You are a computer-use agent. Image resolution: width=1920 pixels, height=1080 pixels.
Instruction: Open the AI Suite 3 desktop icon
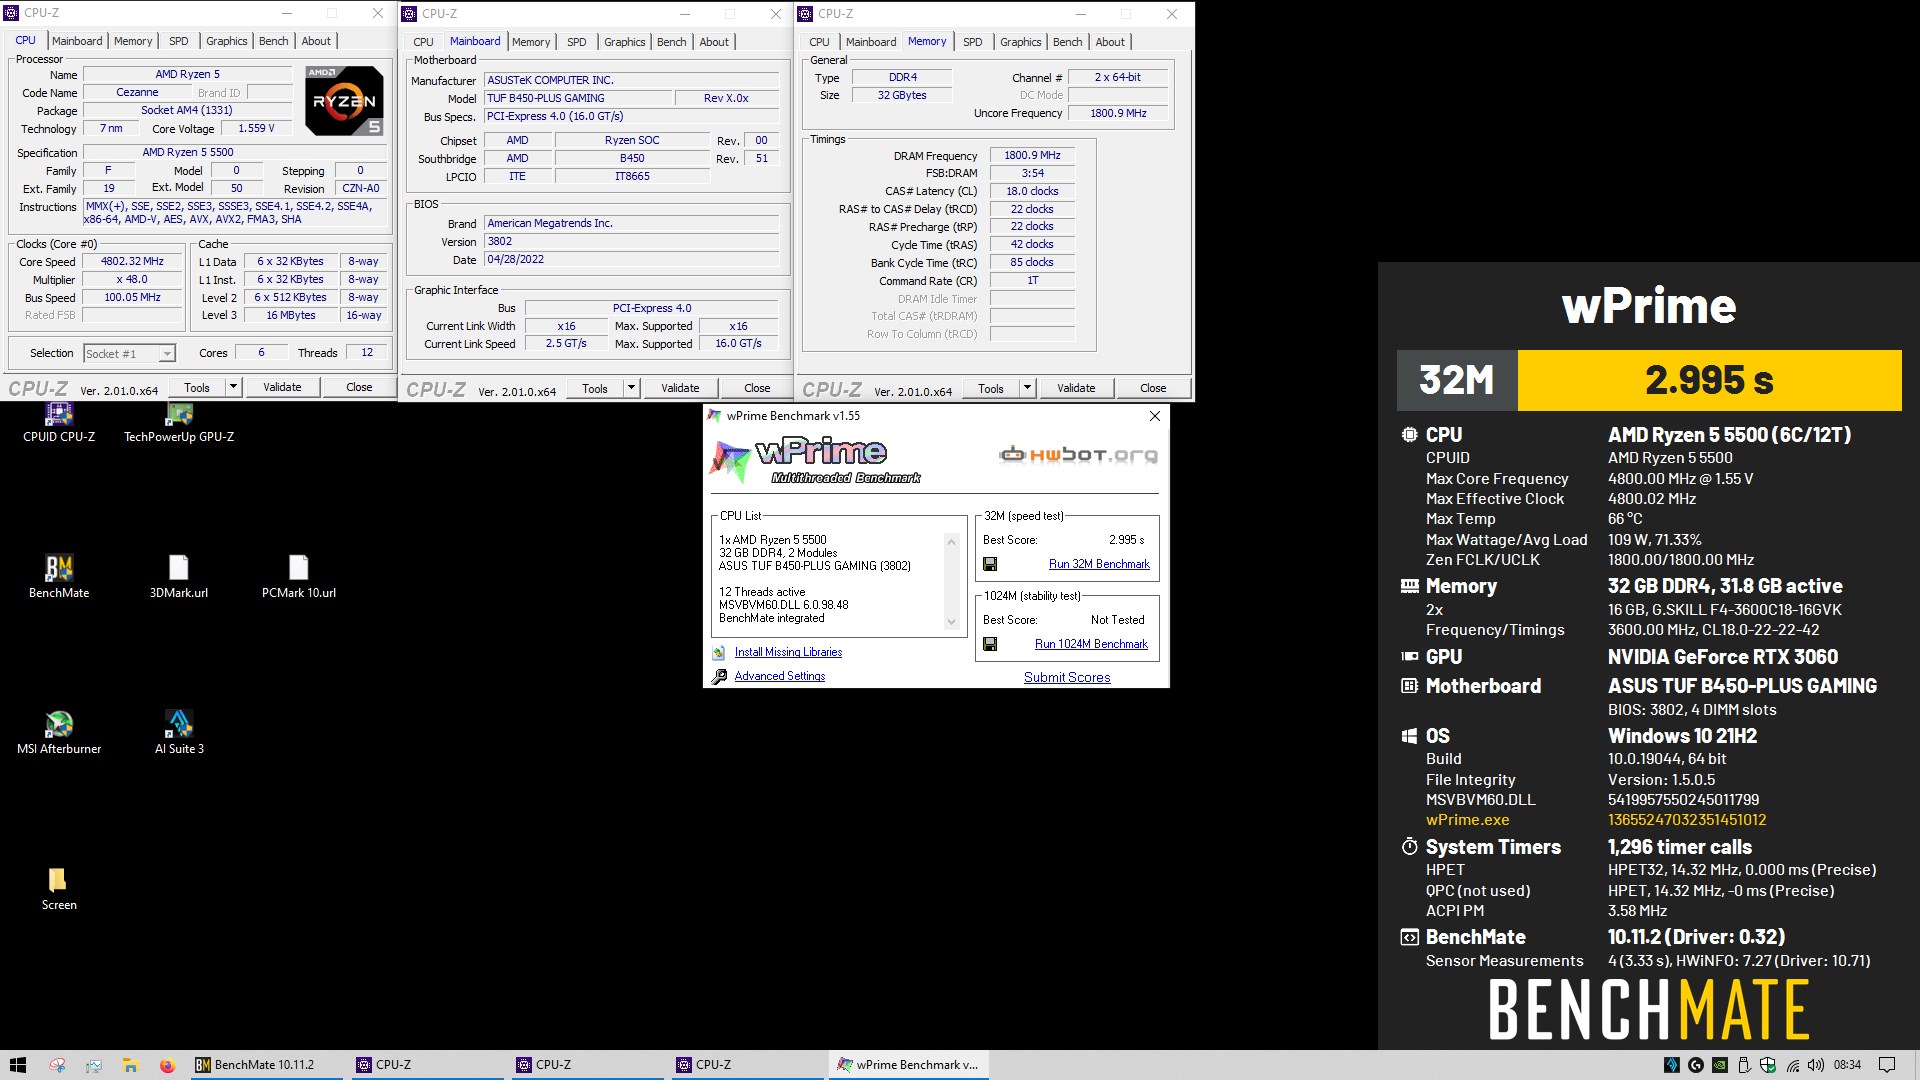(x=179, y=732)
